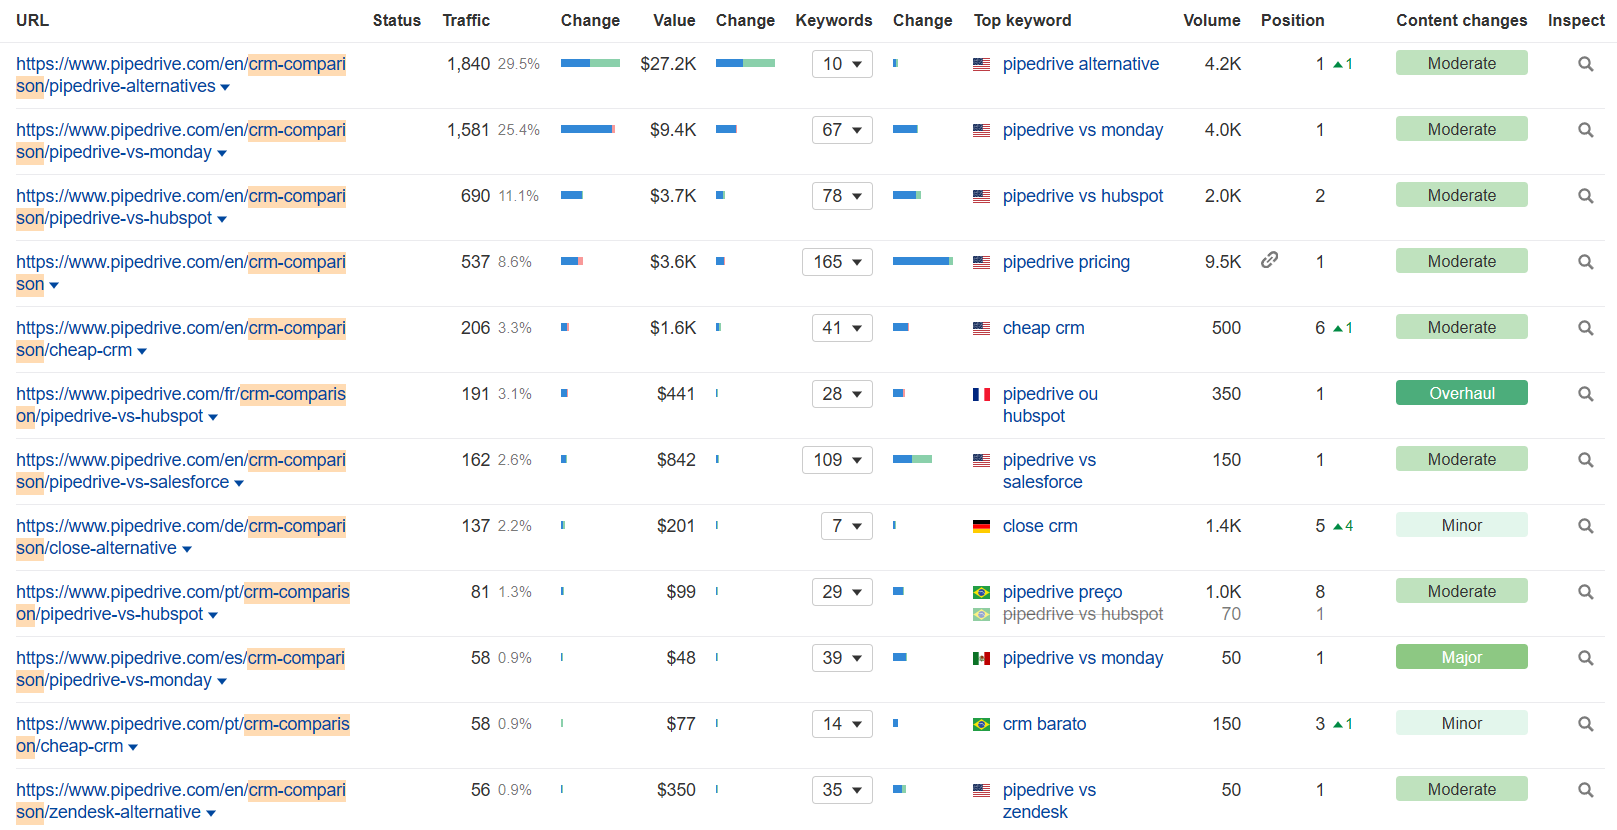The height and width of the screenshot is (830, 1617).
Task: Sort by Content changes column header
Action: coord(1462,20)
